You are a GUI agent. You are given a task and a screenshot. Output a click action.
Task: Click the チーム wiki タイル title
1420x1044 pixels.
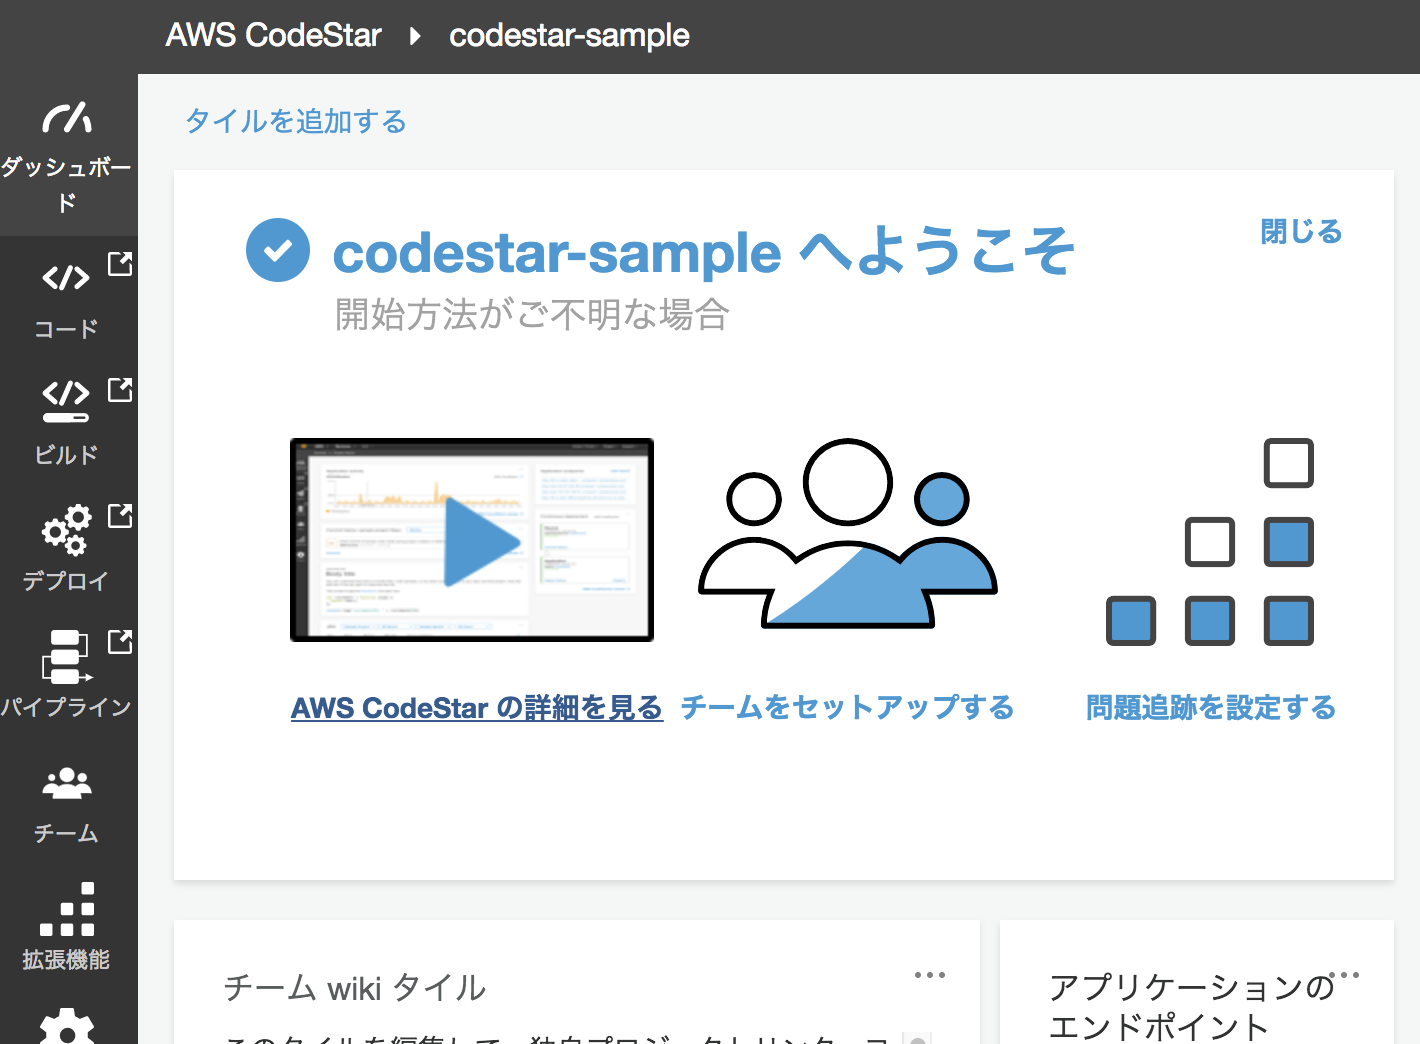pos(355,988)
